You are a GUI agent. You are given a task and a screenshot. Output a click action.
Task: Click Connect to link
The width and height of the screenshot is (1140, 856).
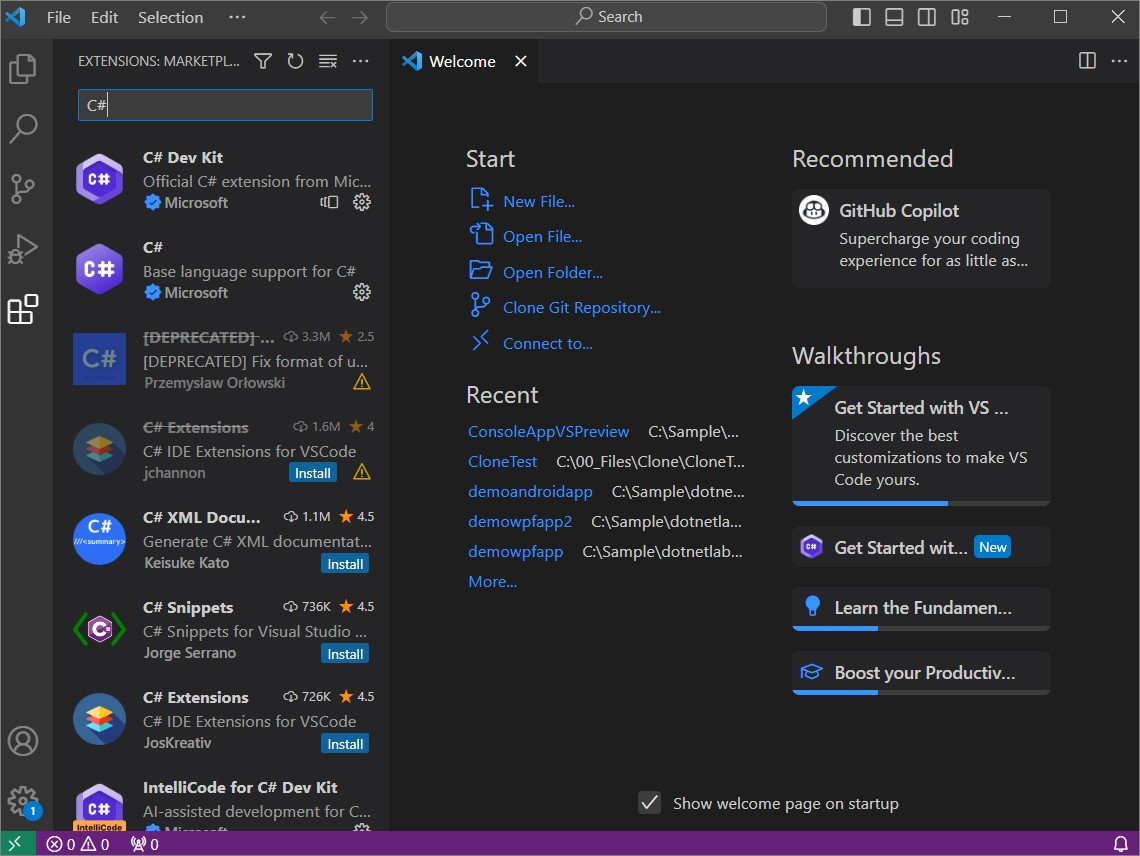pyautogui.click(x=547, y=343)
